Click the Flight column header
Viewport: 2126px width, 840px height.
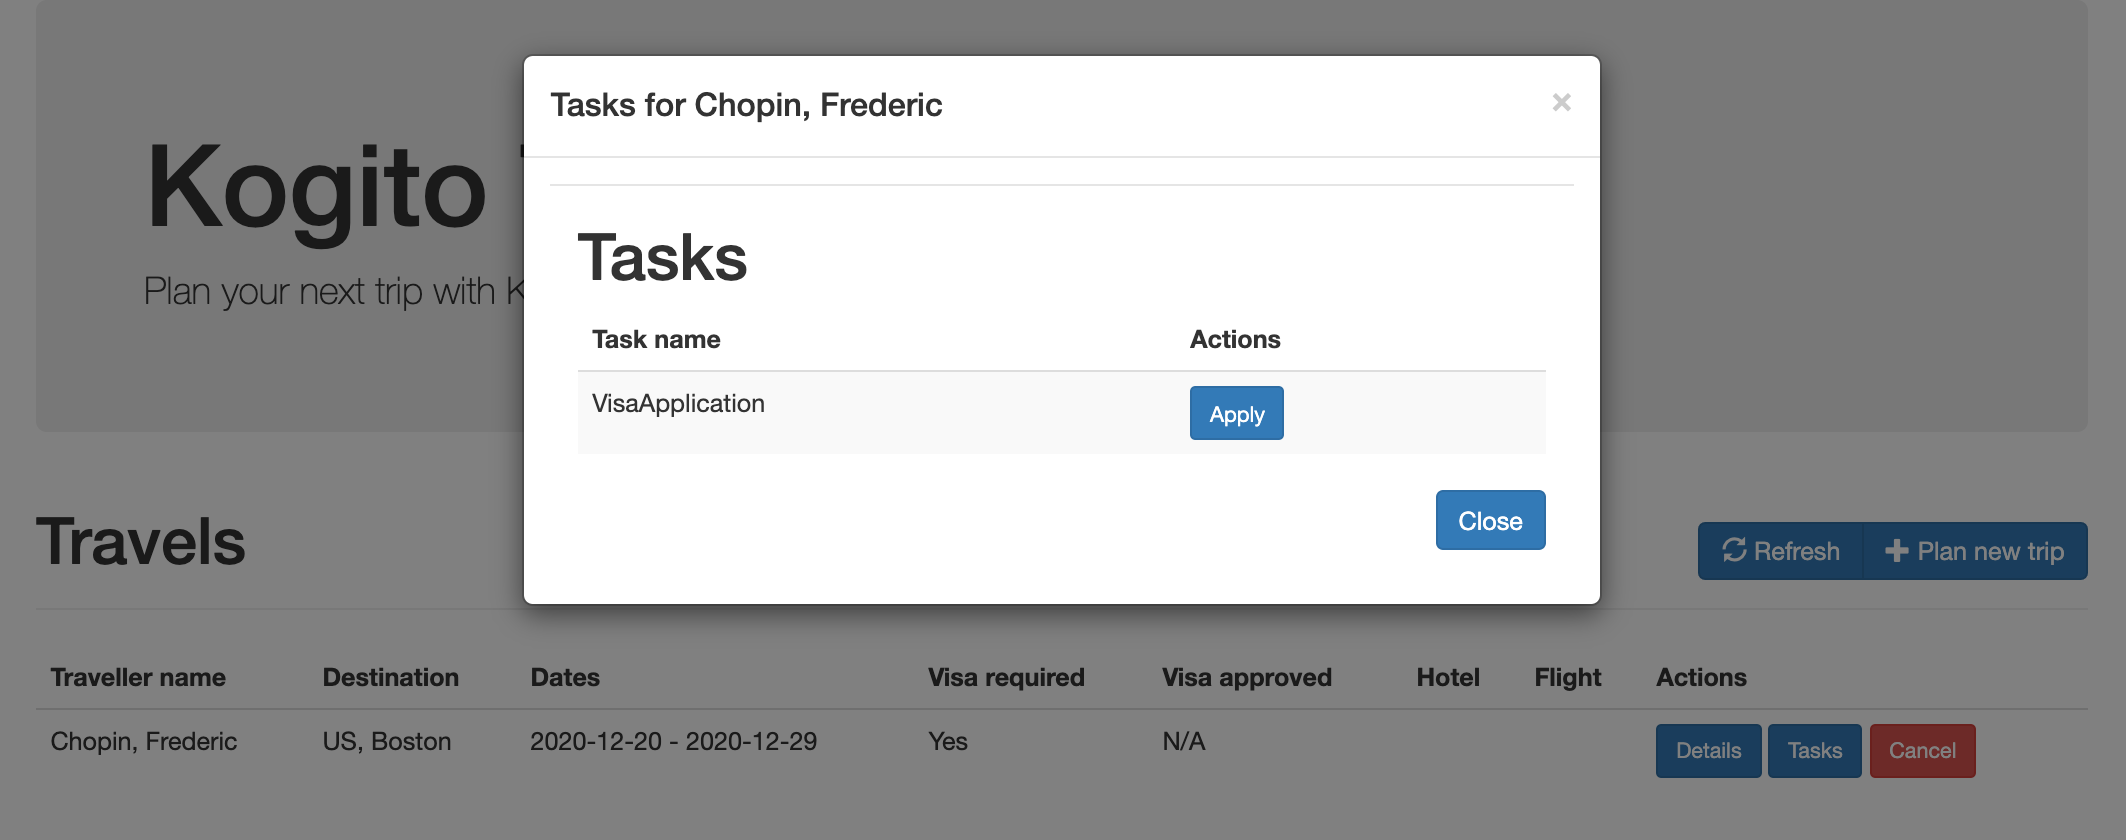1567,678
